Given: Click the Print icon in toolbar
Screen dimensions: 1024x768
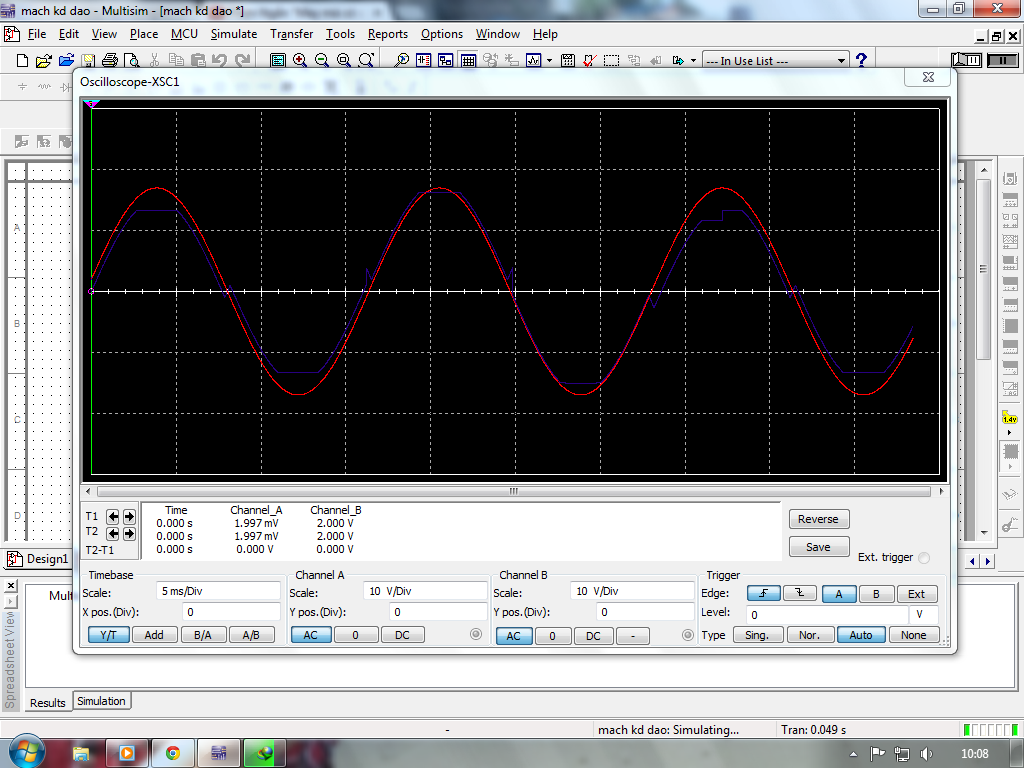Looking at the screenshot, I should click(110, 61).
